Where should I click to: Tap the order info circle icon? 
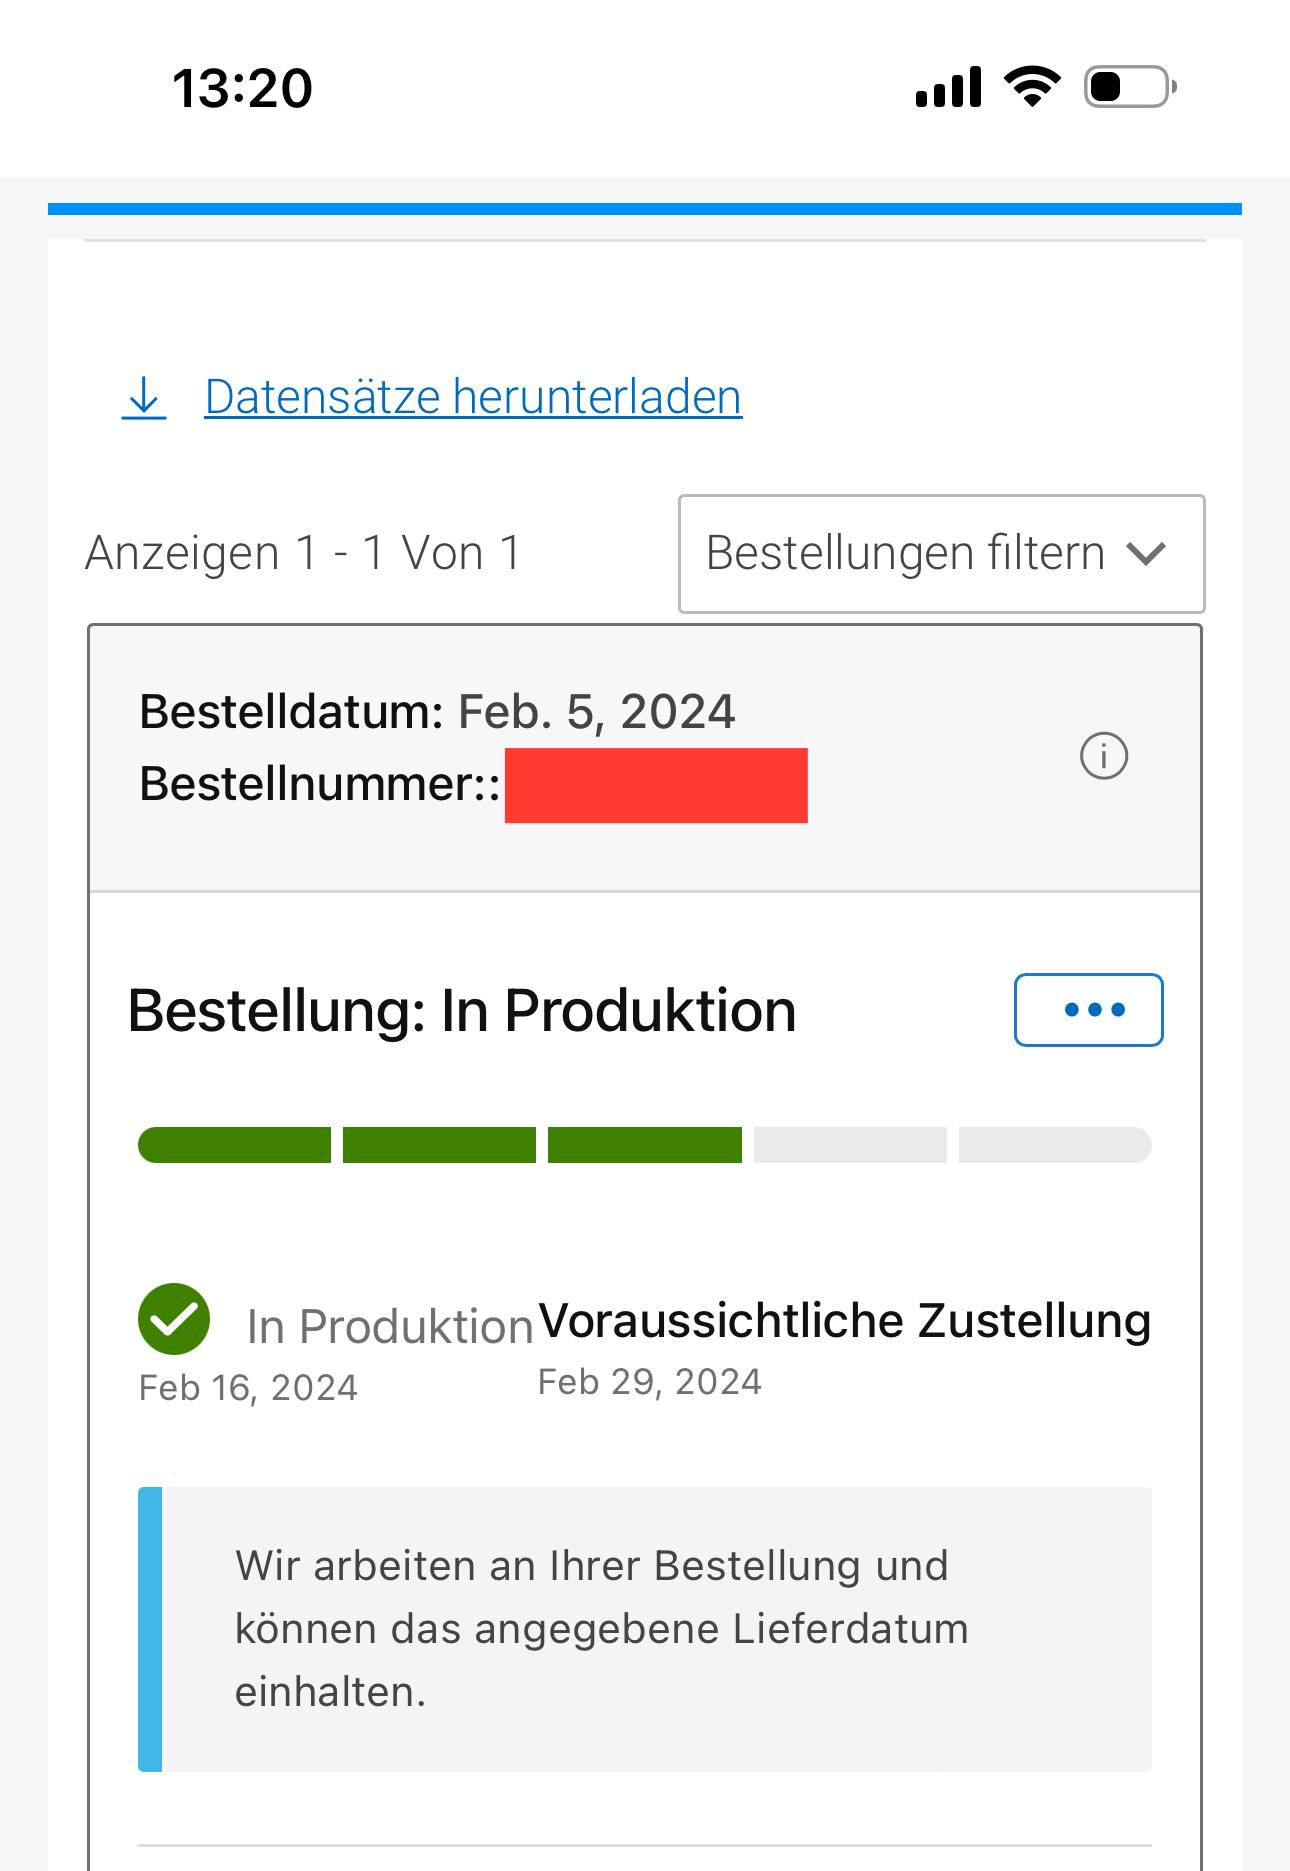coord(1104,756)
